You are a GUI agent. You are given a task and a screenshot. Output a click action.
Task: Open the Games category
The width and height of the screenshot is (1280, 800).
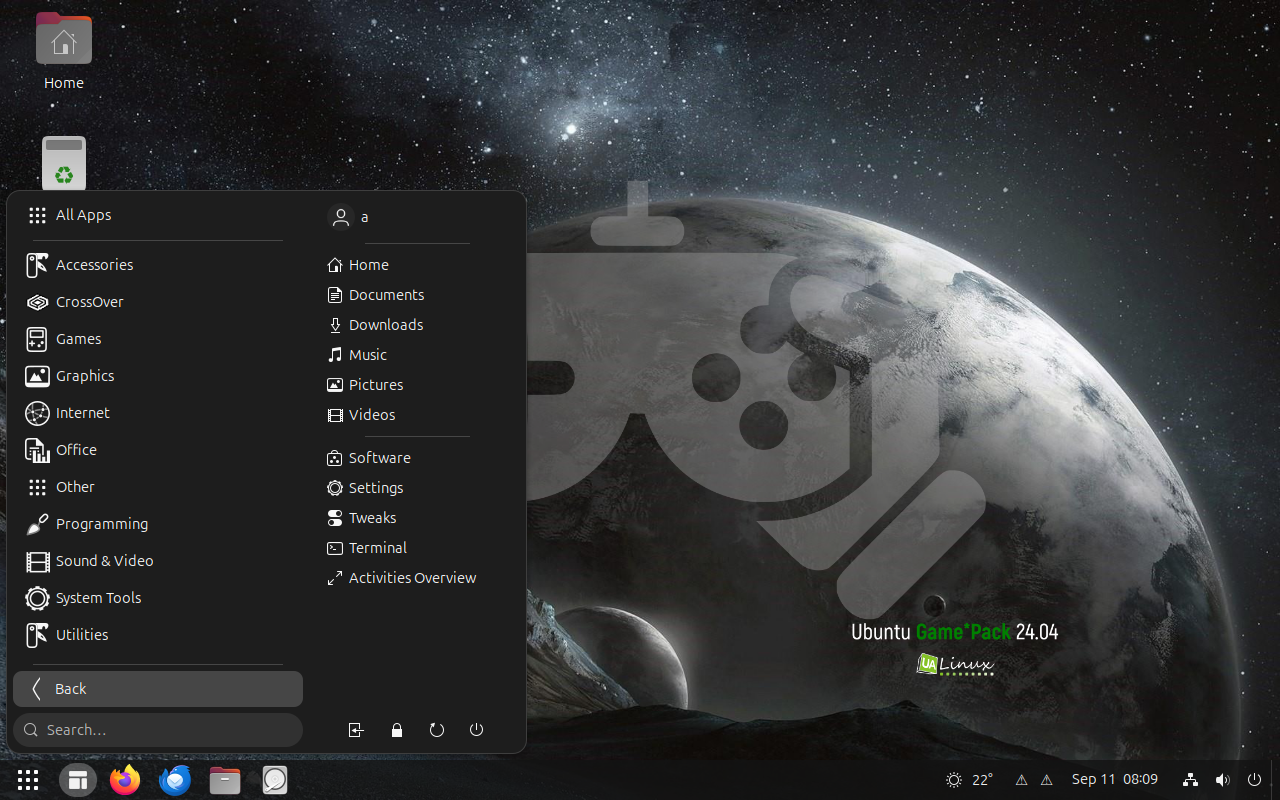[x=78, y=339]
